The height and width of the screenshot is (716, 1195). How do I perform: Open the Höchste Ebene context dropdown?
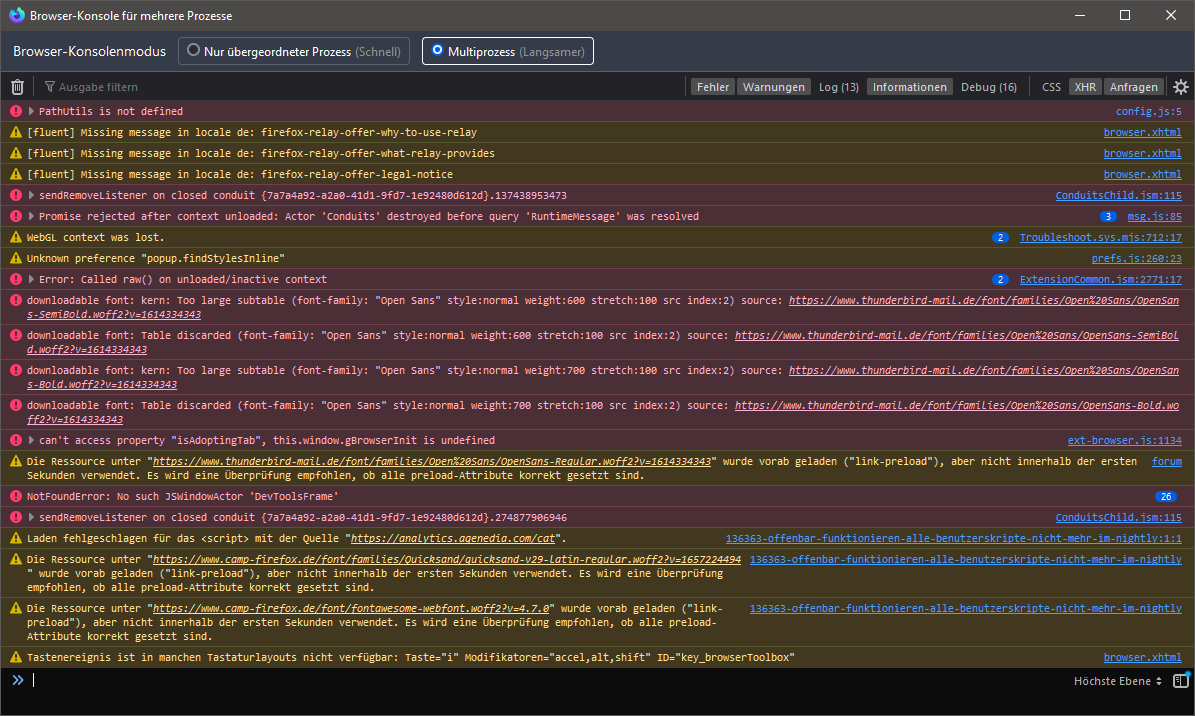[x=1118, y=681]
